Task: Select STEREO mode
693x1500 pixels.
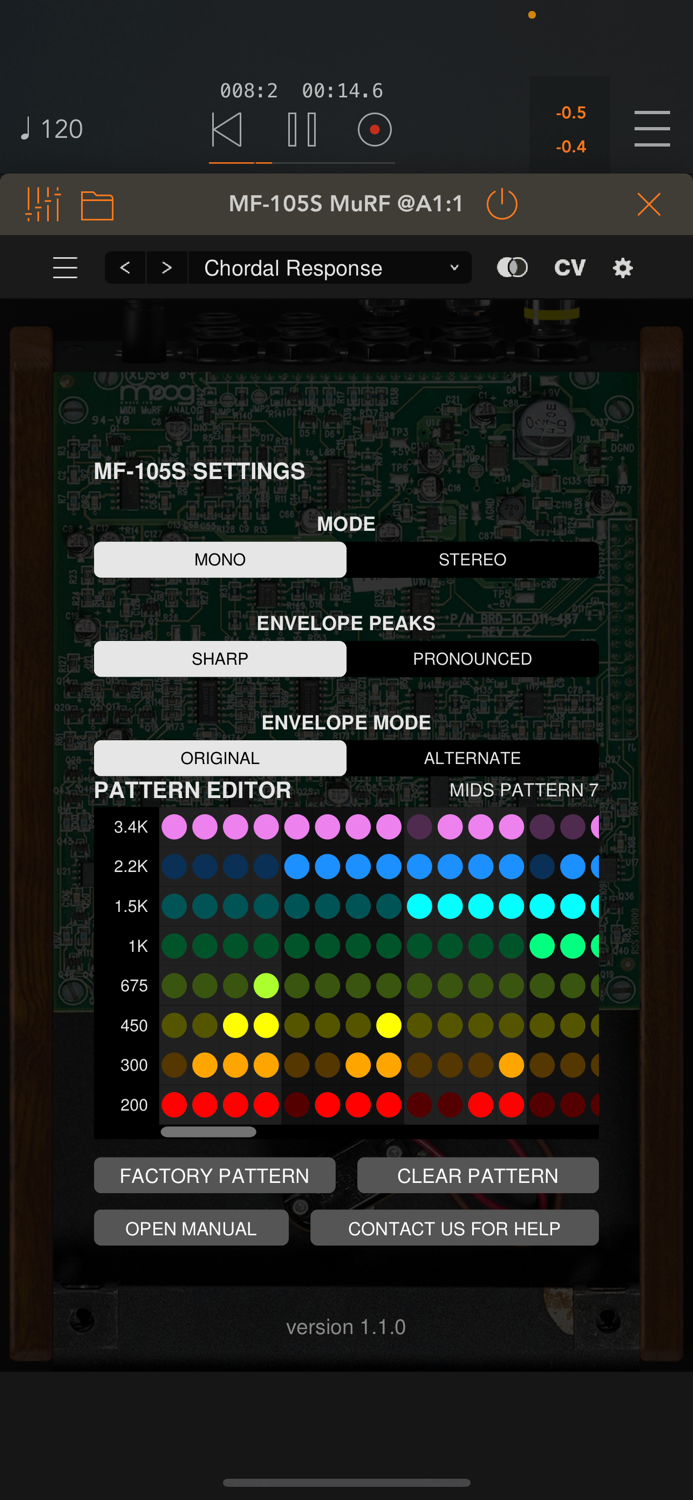Action: [473, 560]
